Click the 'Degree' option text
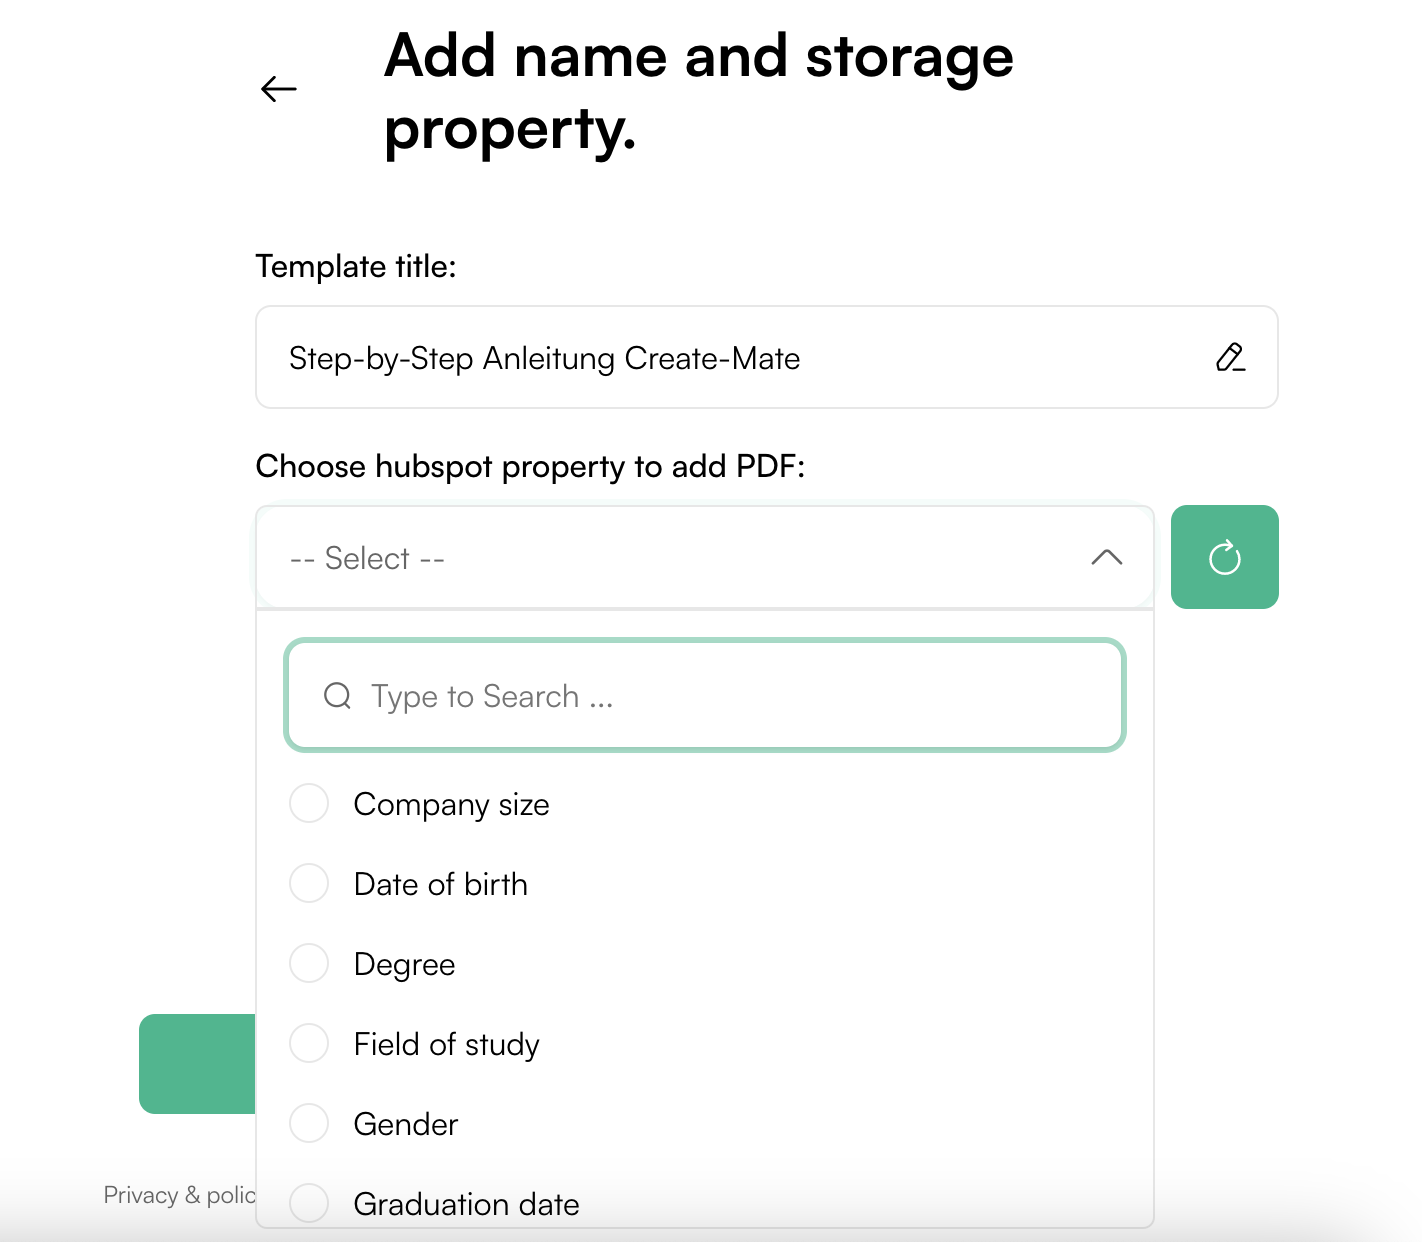 [x=405, y=965]
